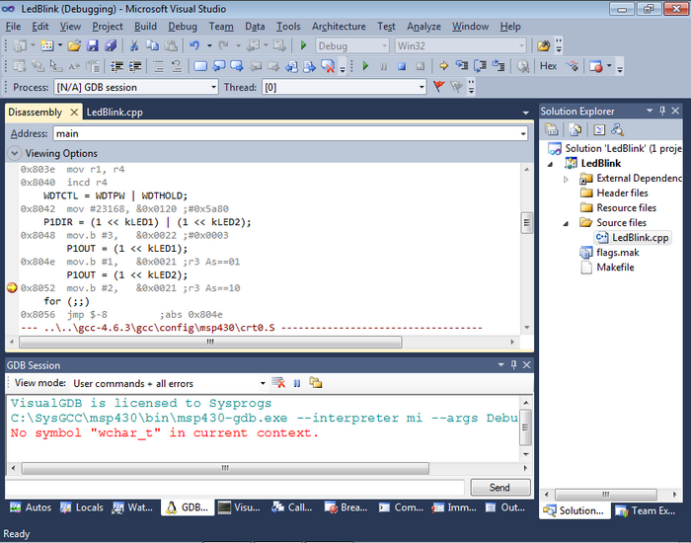The height and width of the screenshot is (543, 691).
Task: Increase line indent
Action: tap(135, 66)
